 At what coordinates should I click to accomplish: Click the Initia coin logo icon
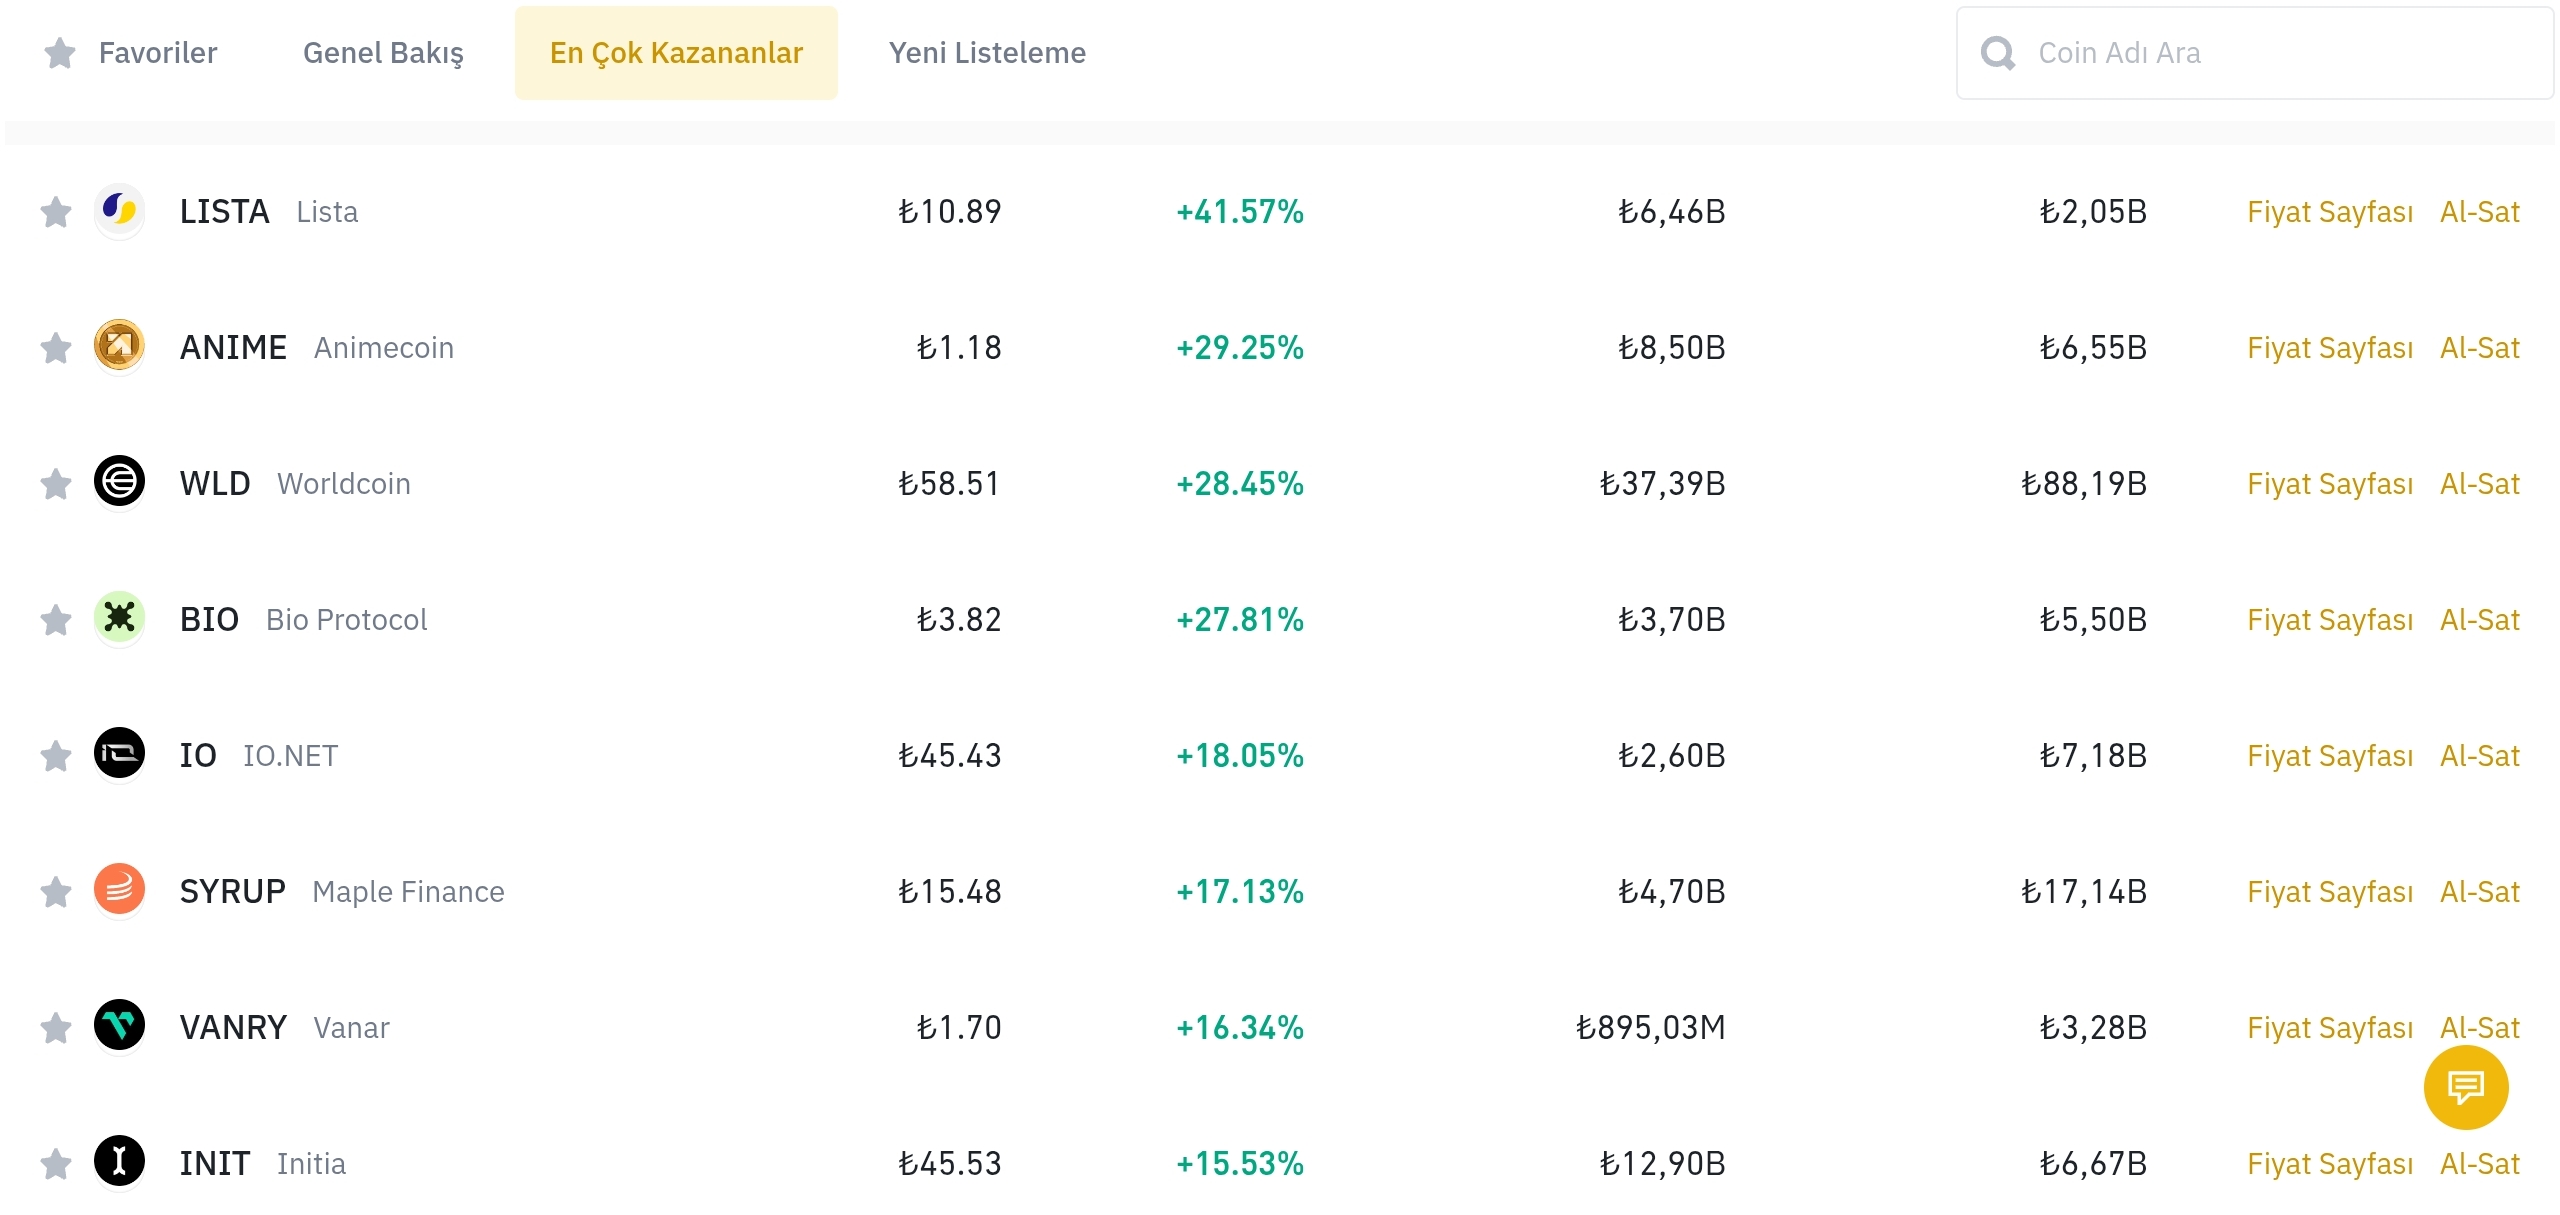(x=119, y=1162)
